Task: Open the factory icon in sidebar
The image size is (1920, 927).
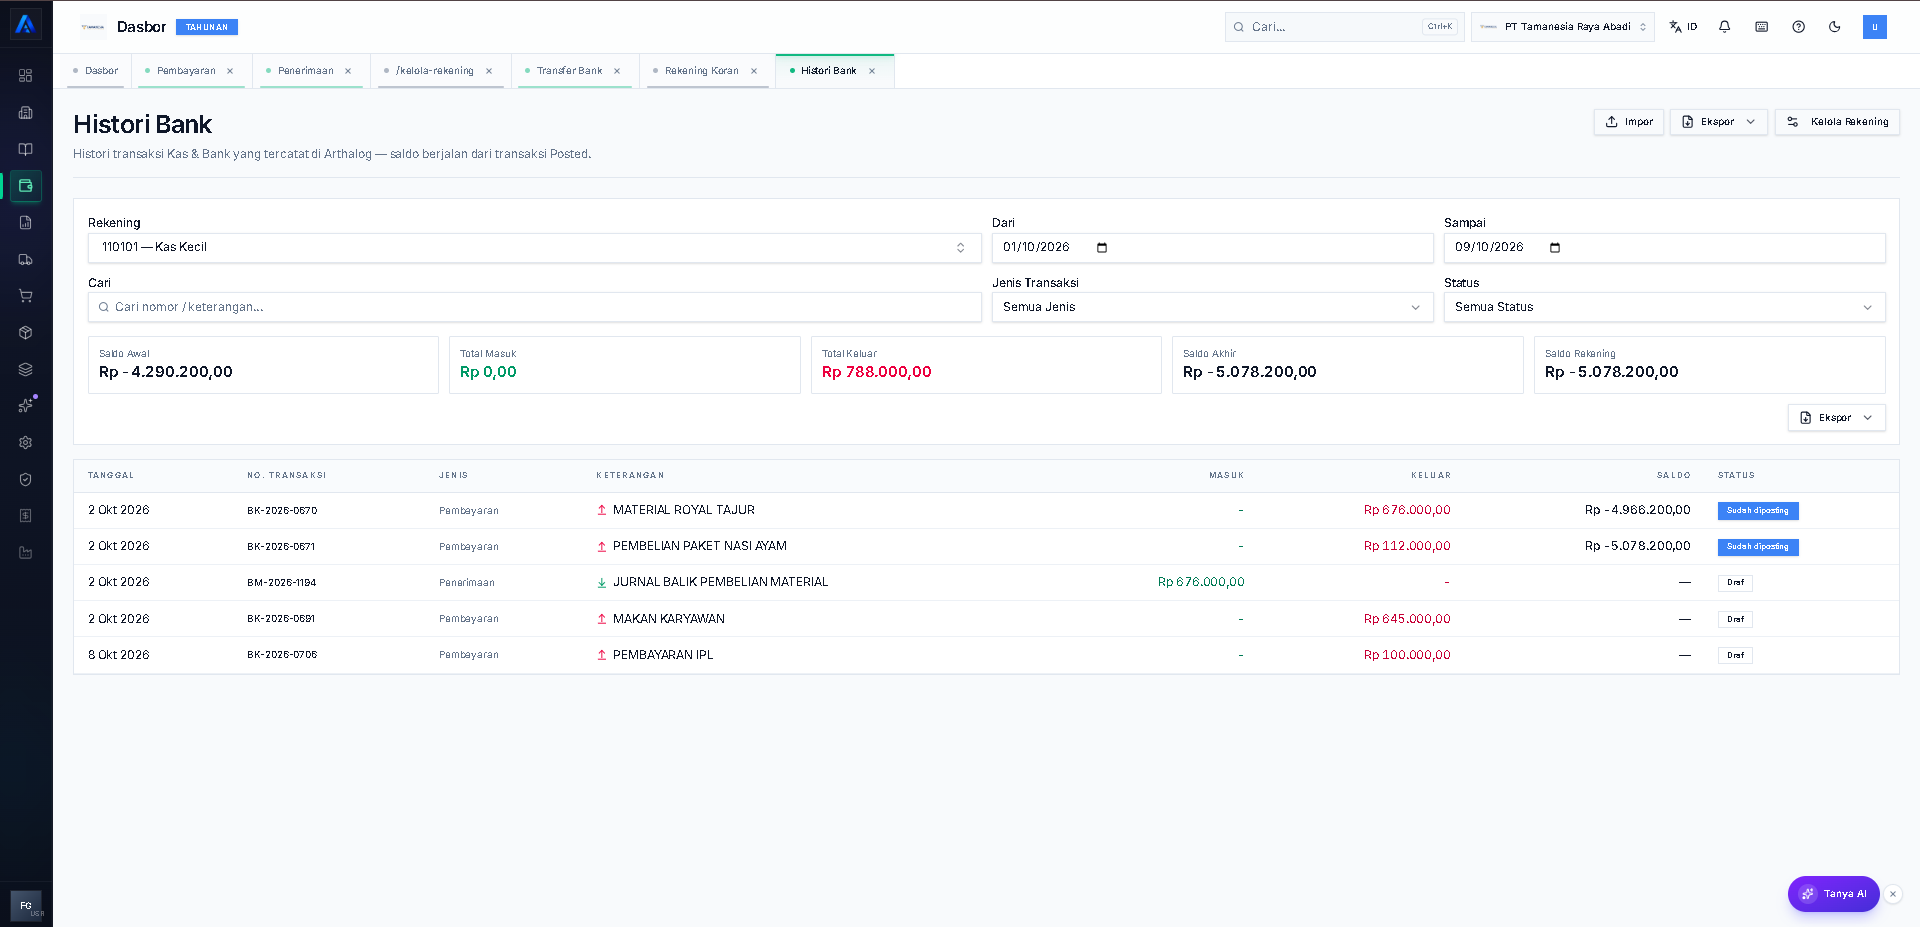Action: (x=26, y=553)
